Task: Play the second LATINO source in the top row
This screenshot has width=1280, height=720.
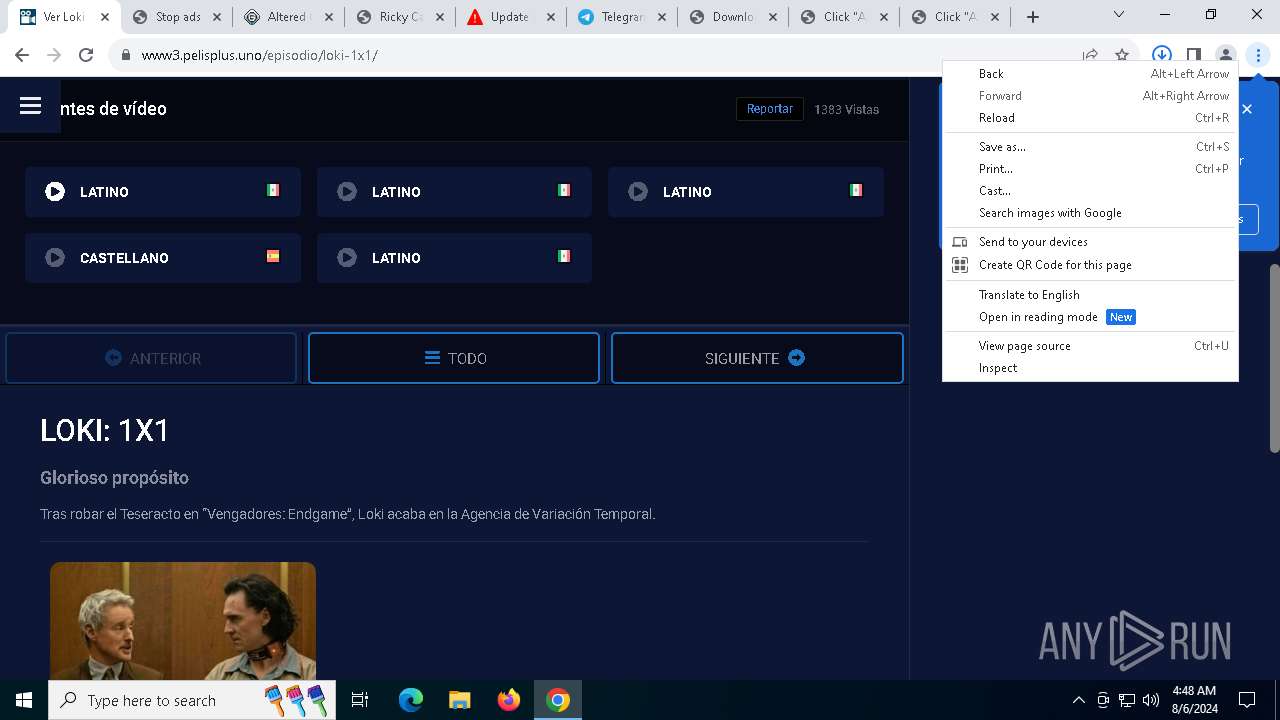Action: [x=454, y=192]
